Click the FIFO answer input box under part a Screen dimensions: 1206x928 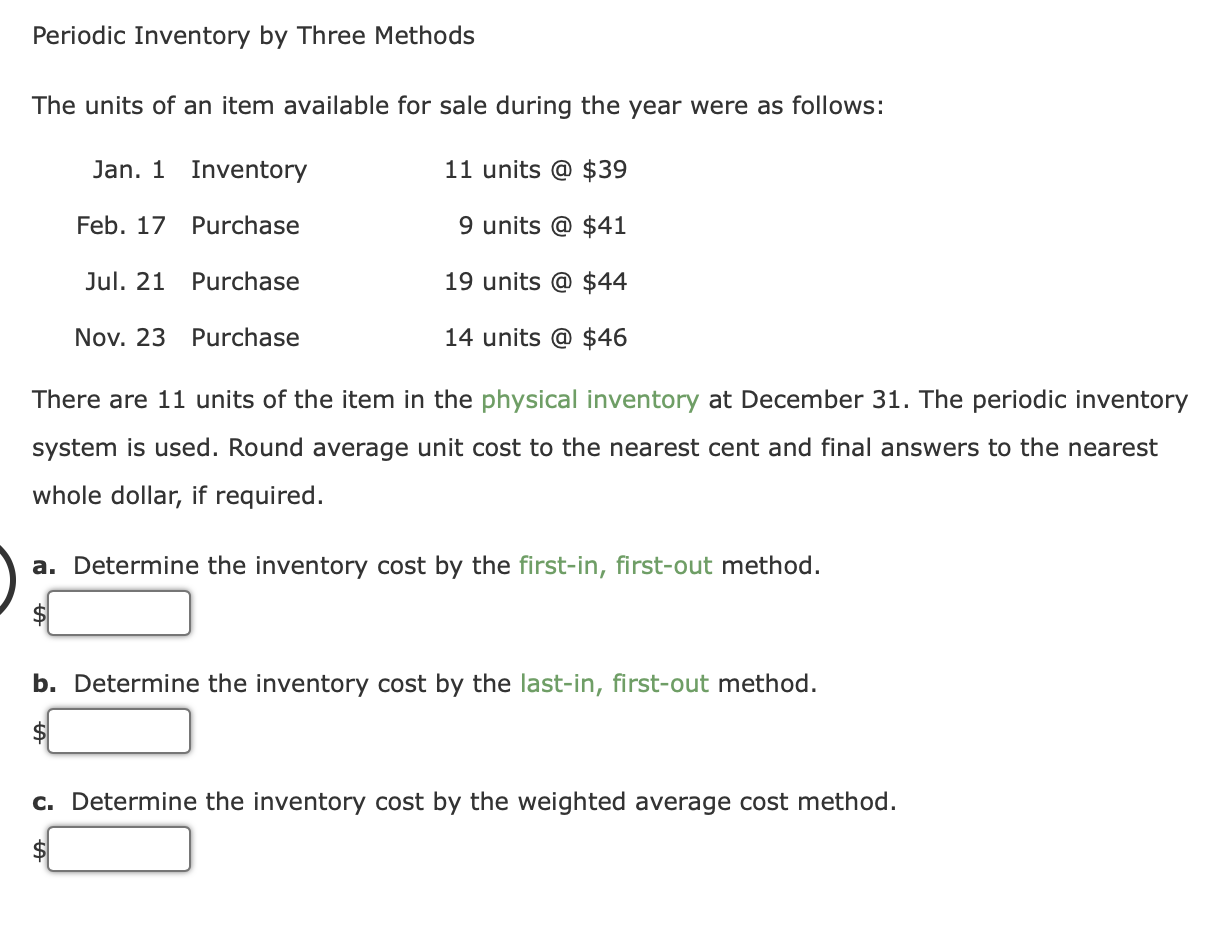click(119, 613)
